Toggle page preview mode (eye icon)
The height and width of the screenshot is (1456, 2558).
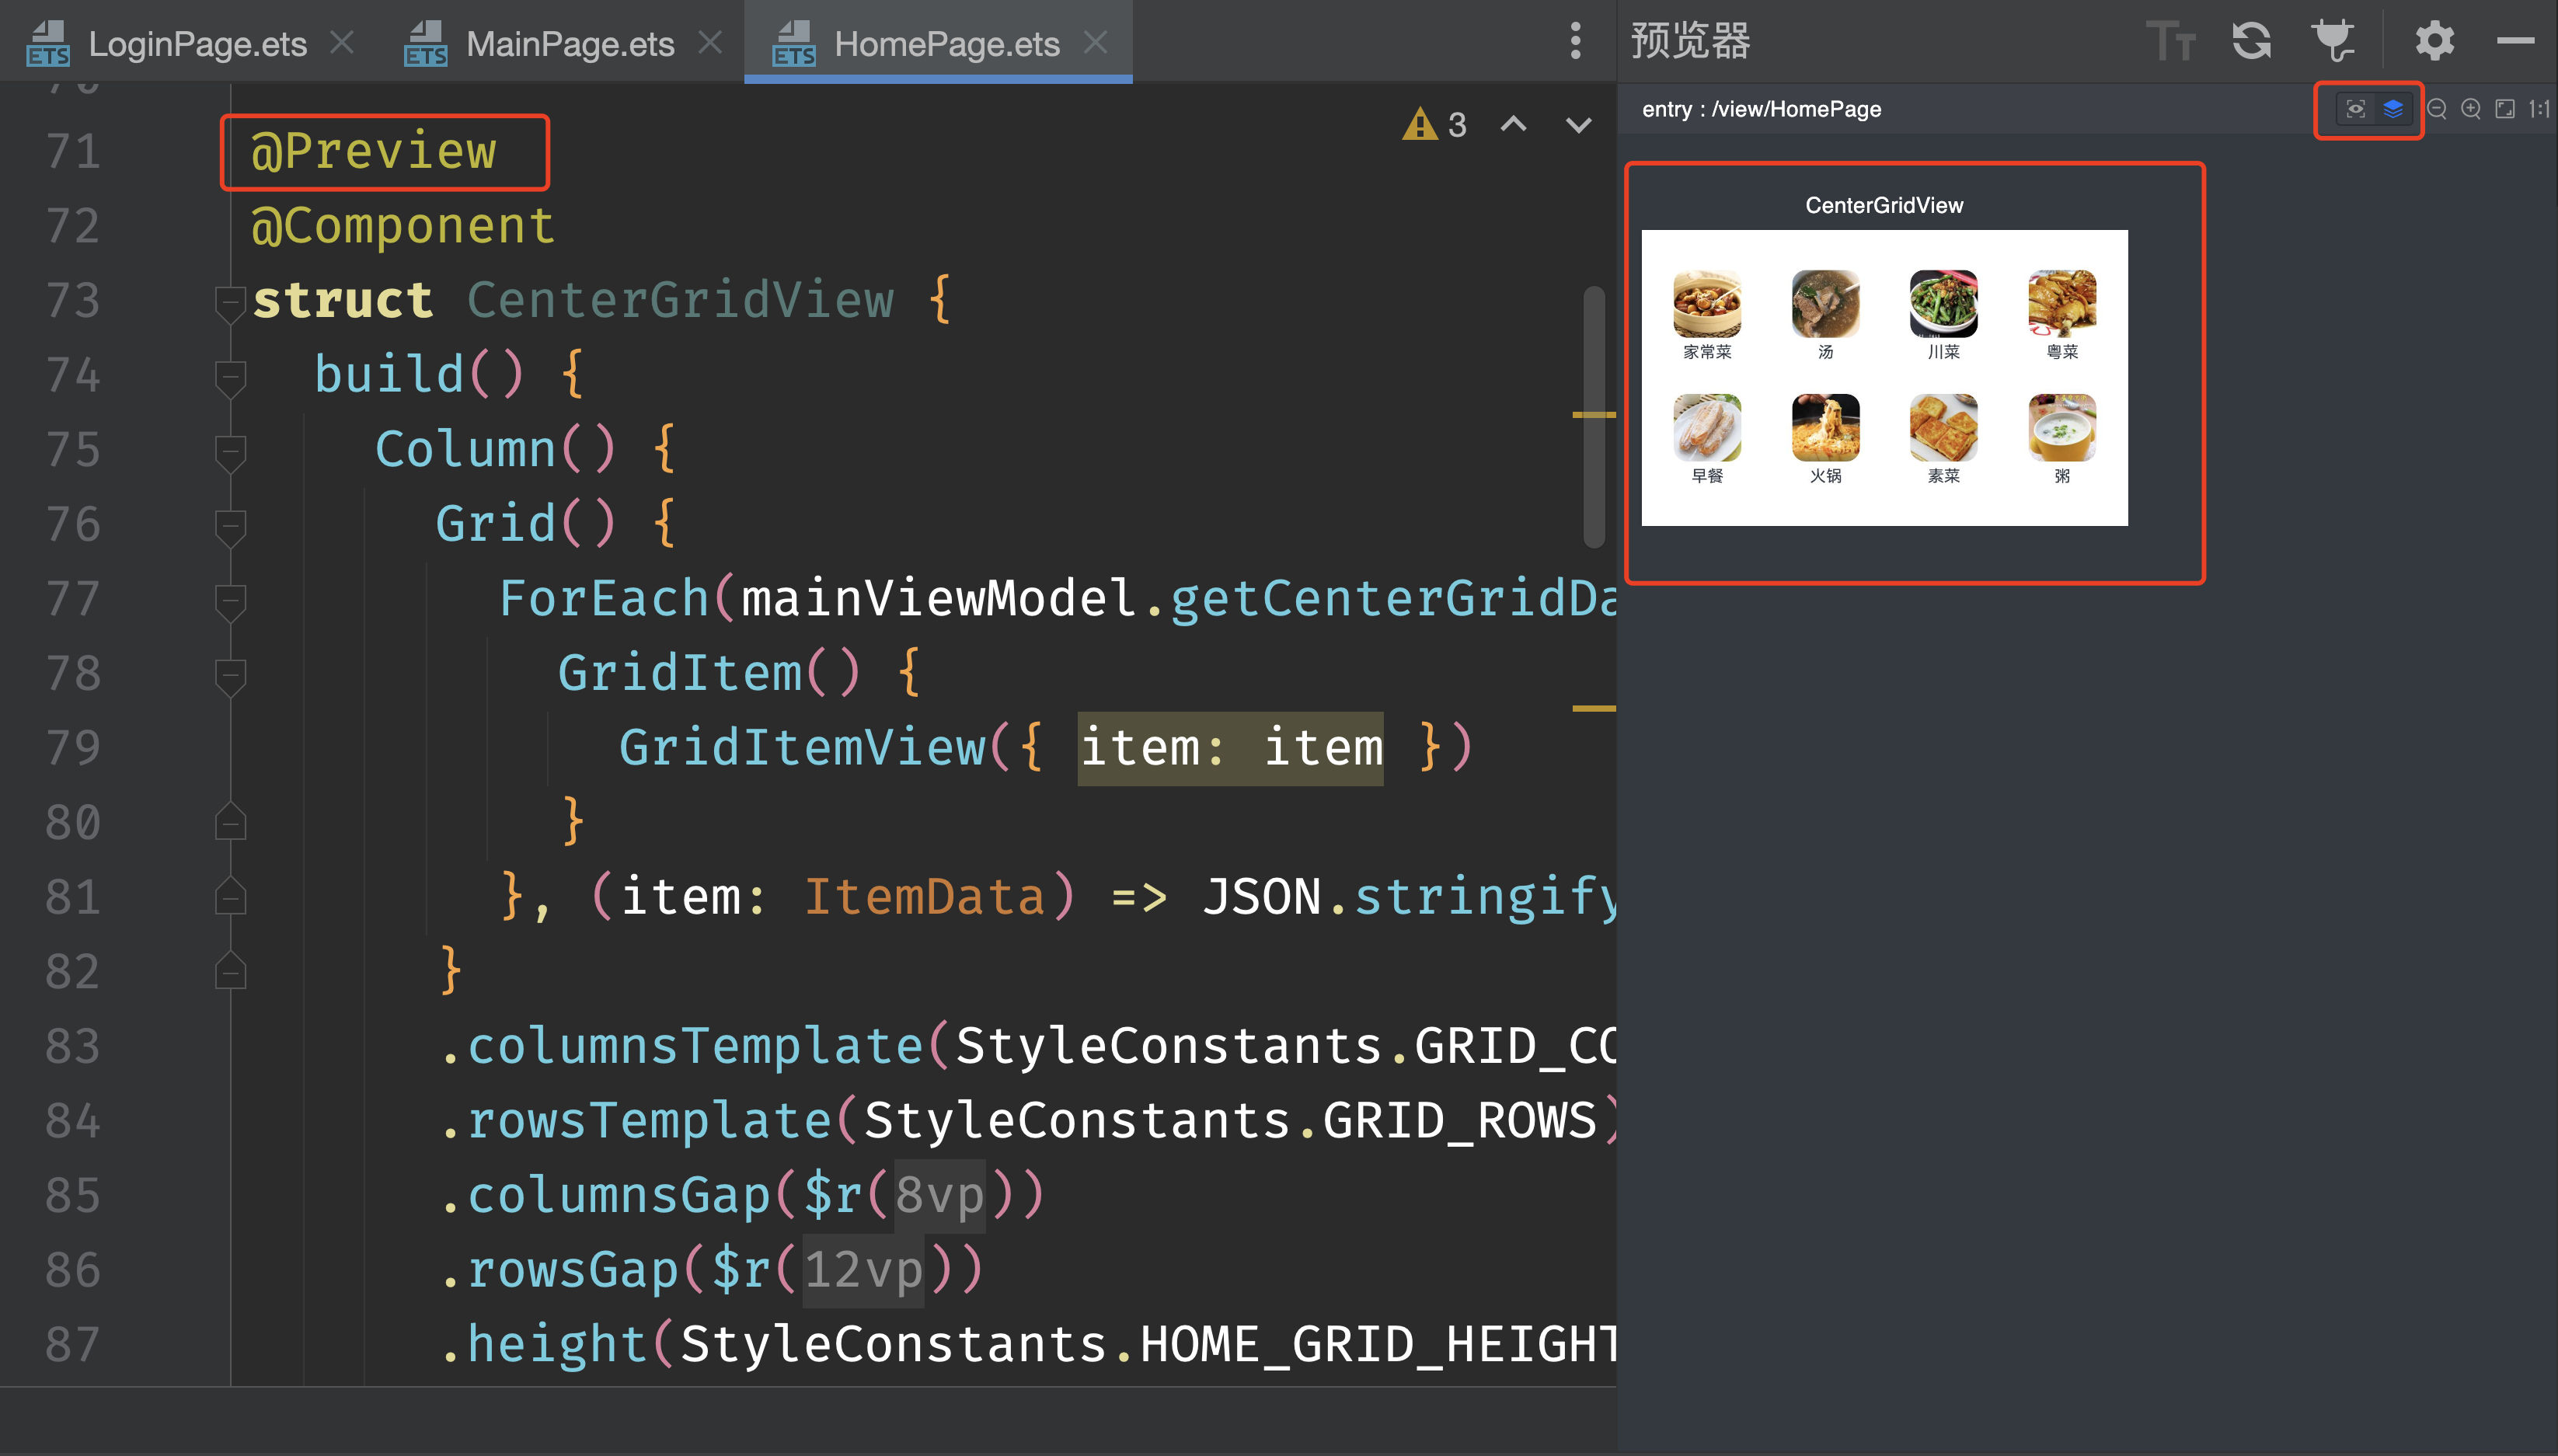point(2355,109)
